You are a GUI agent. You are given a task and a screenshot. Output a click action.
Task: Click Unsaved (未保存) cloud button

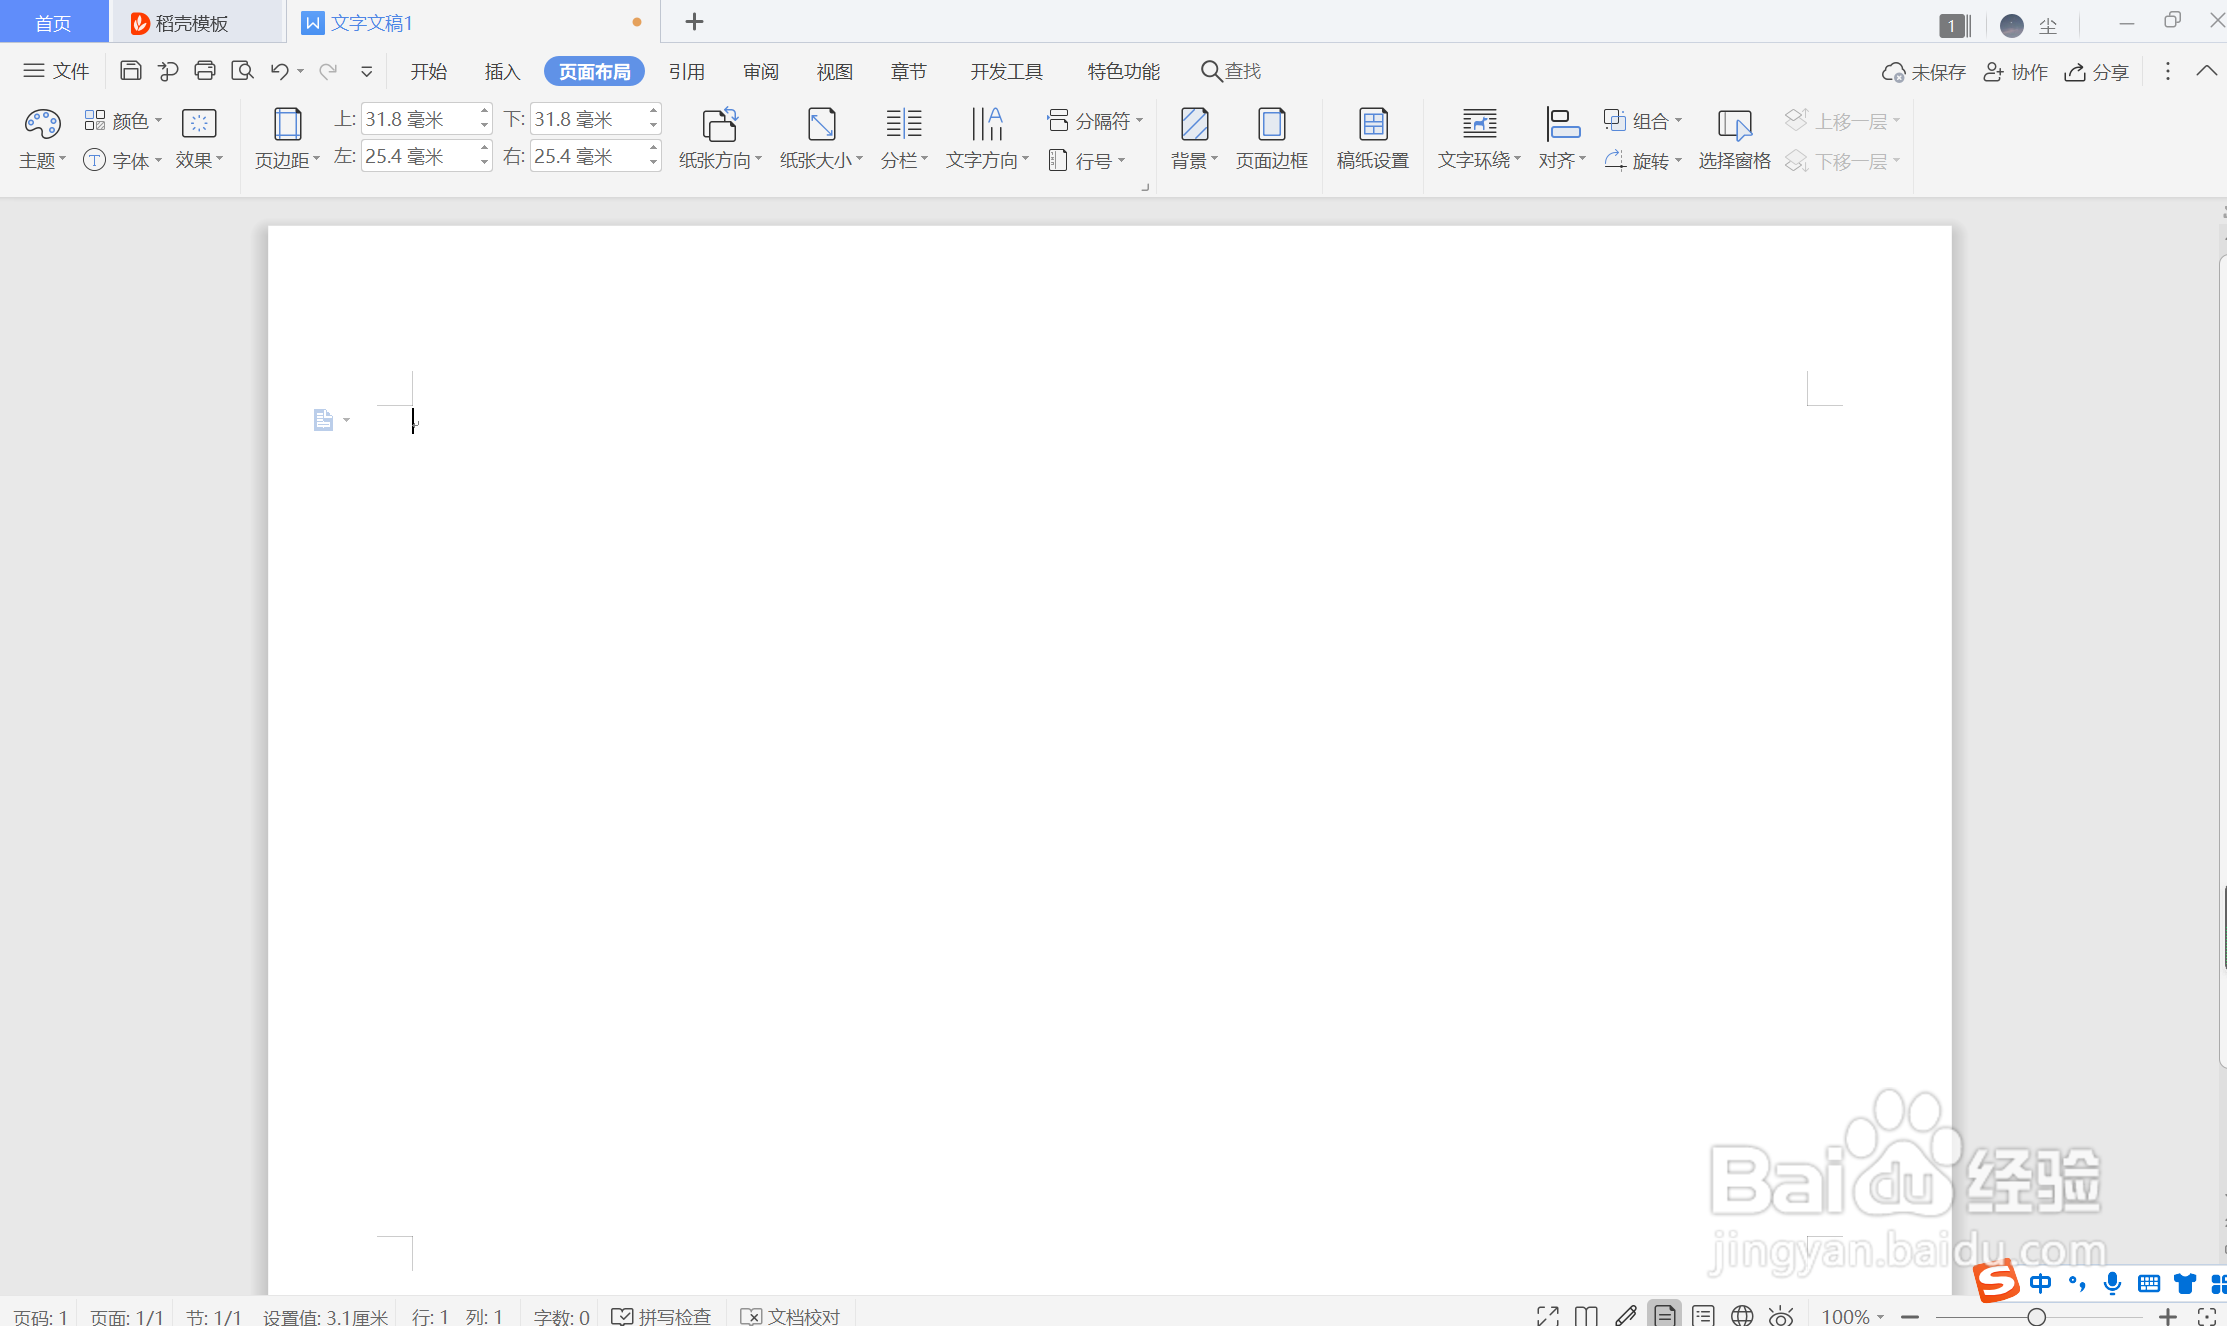click(x=1924, y=72)
